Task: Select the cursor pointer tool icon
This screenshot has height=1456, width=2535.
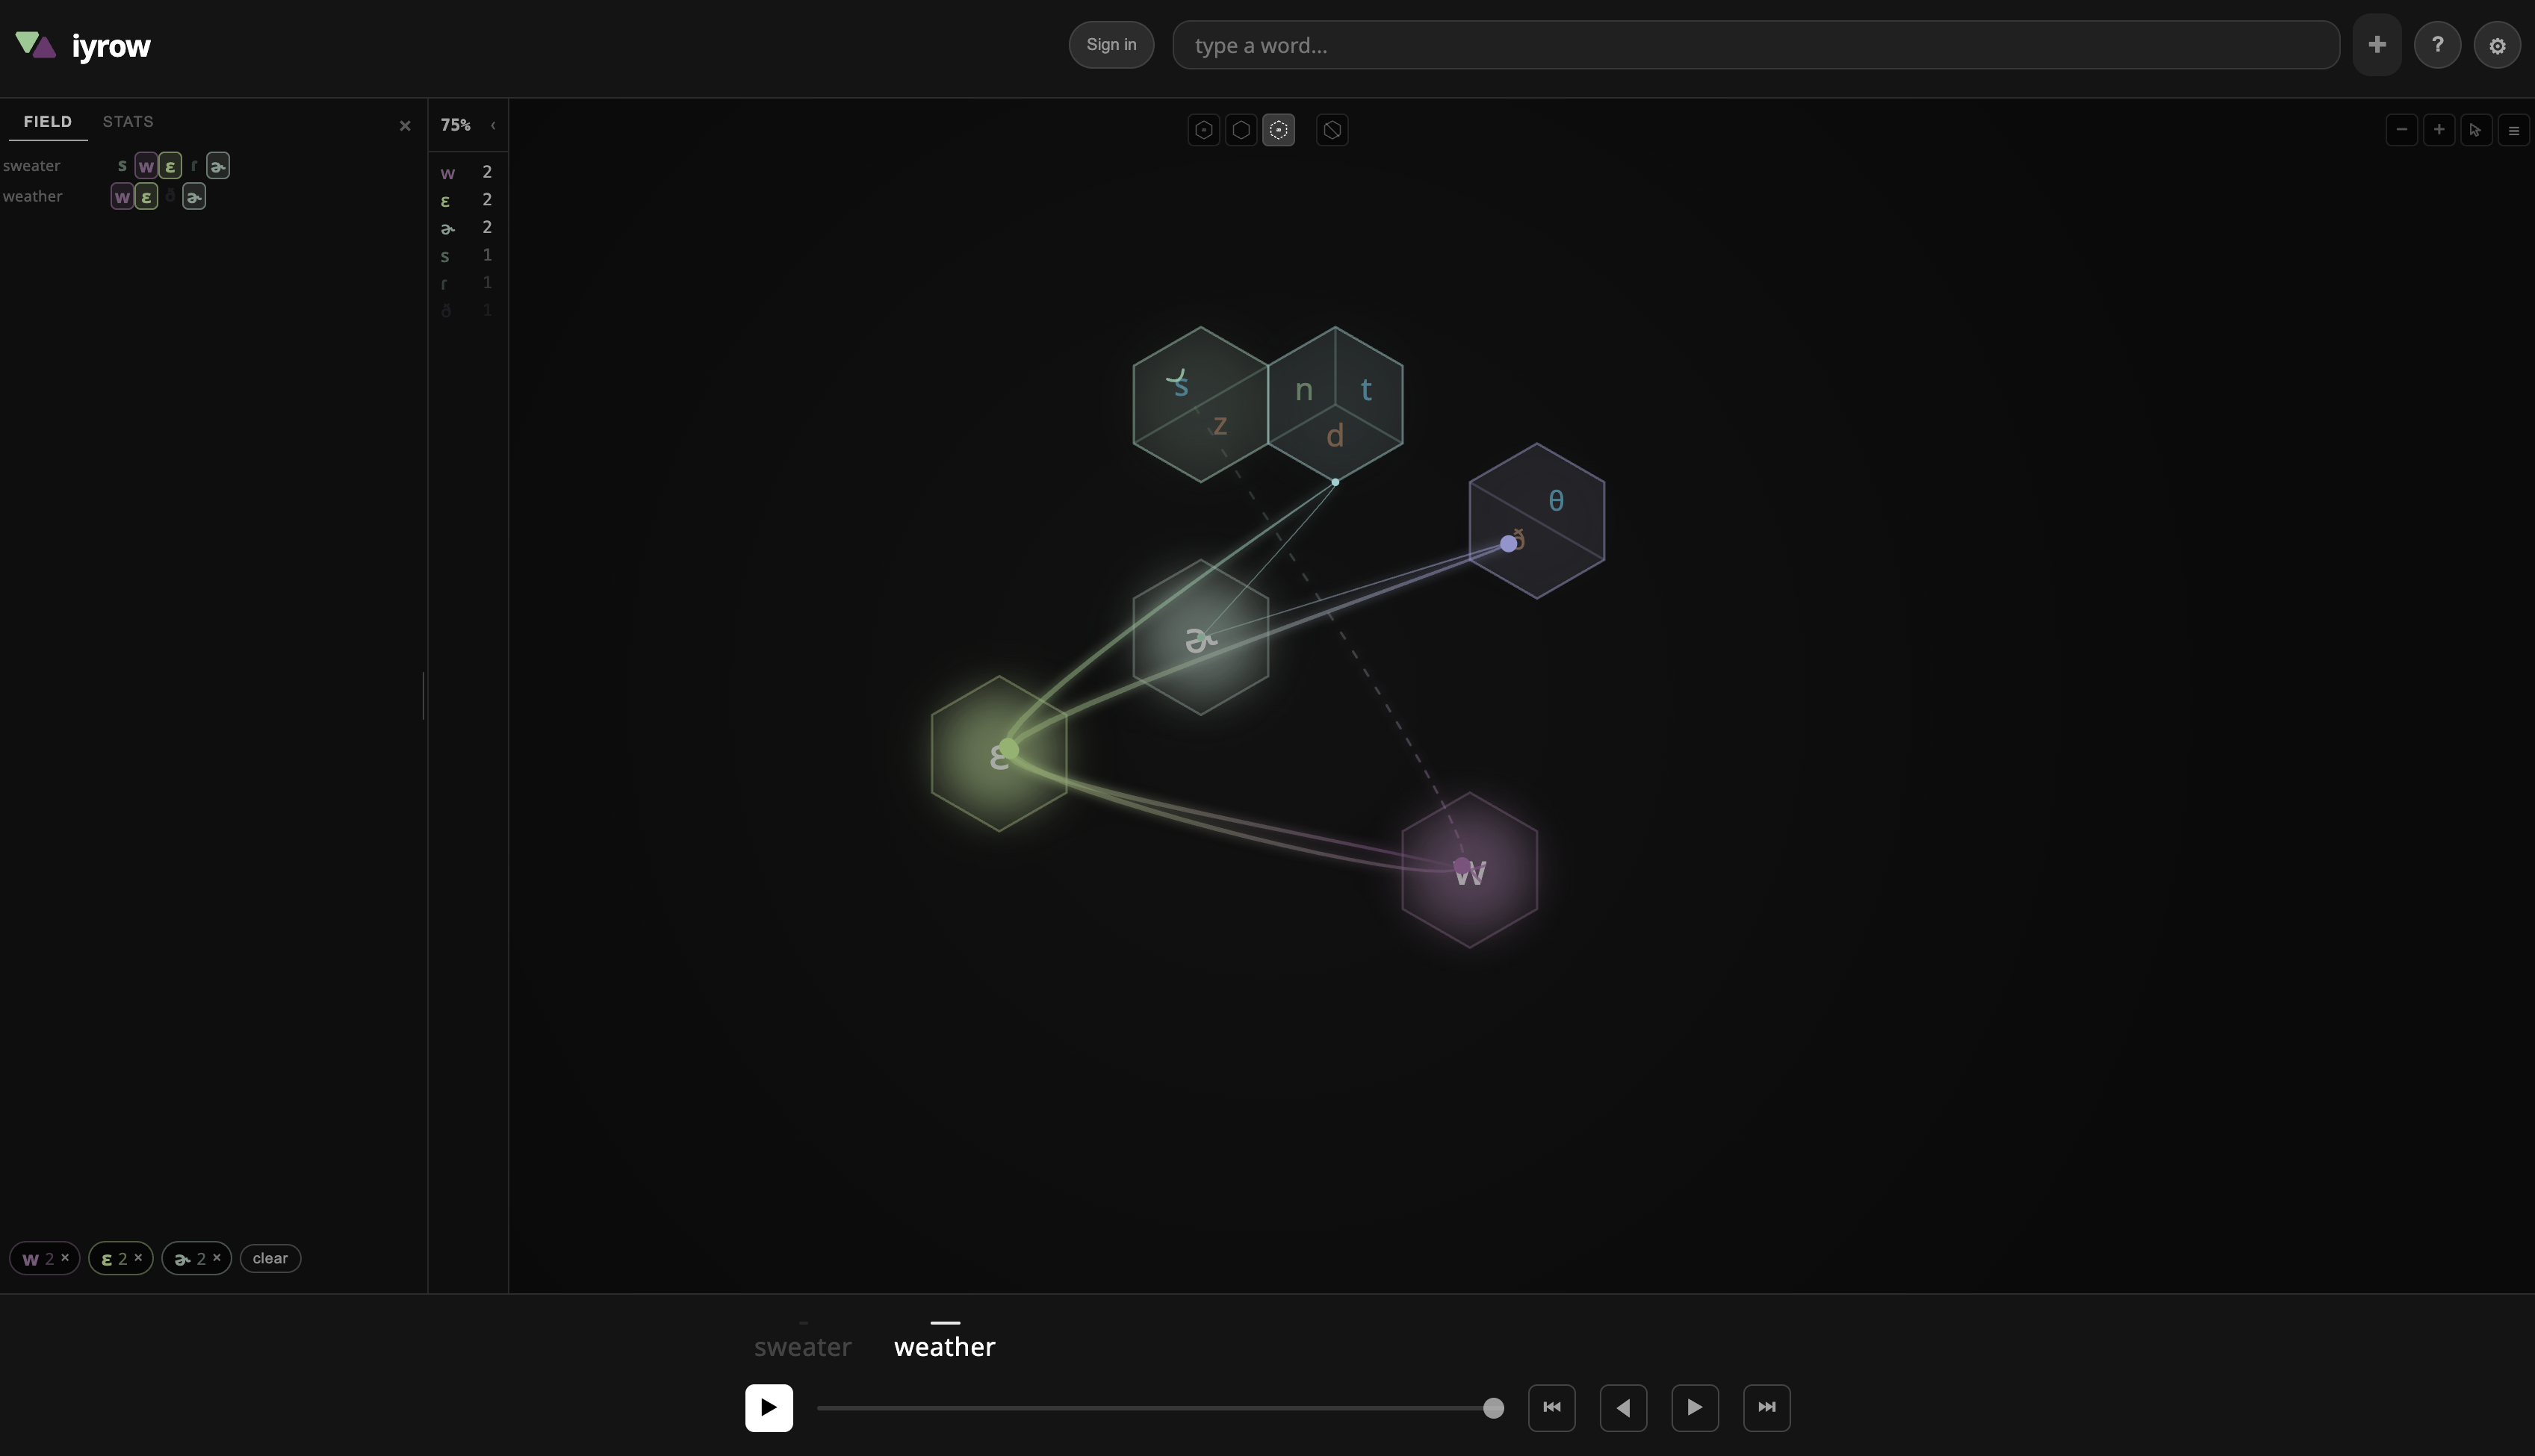Action: (2476, 130)
